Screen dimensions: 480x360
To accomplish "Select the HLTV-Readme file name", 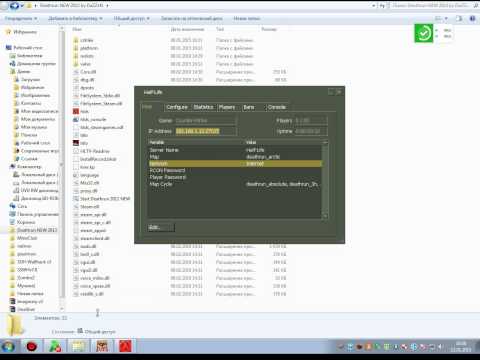I will pos(95,151).
